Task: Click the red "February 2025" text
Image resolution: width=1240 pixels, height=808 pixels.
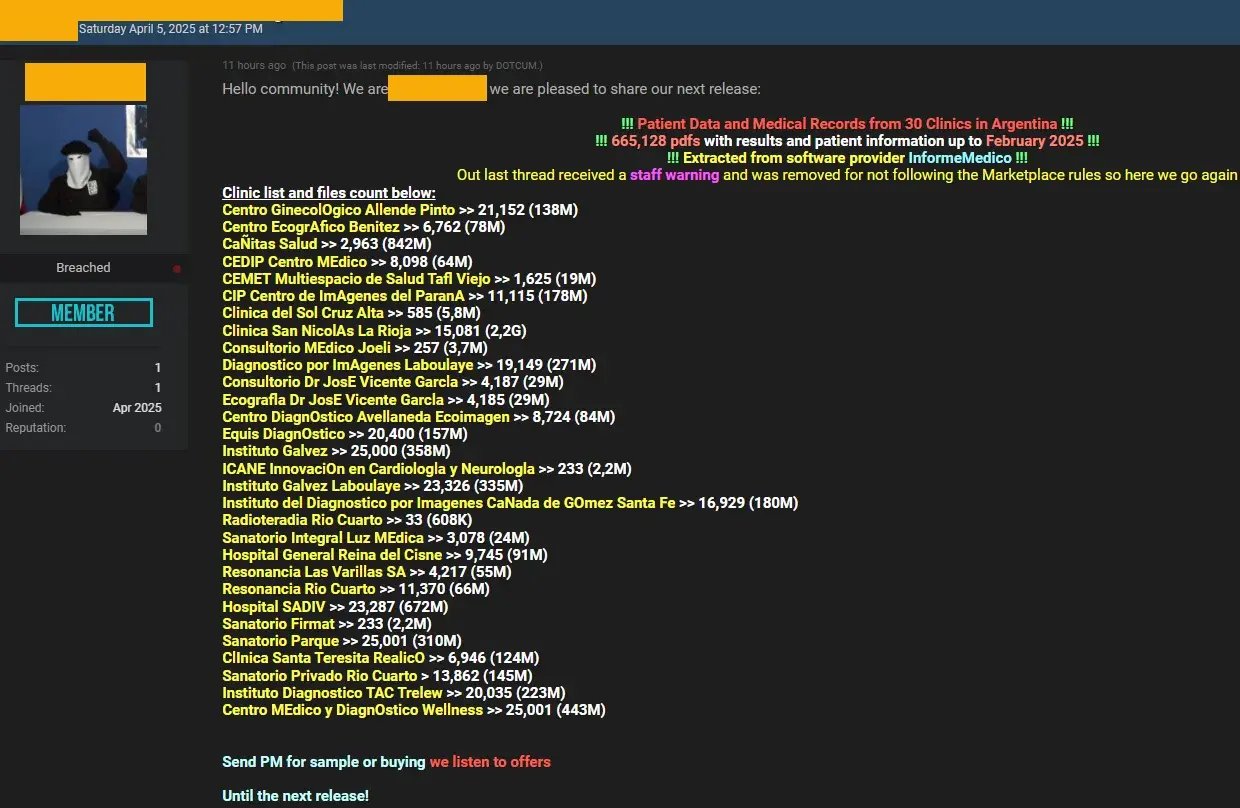Action: coord(1034,141)
